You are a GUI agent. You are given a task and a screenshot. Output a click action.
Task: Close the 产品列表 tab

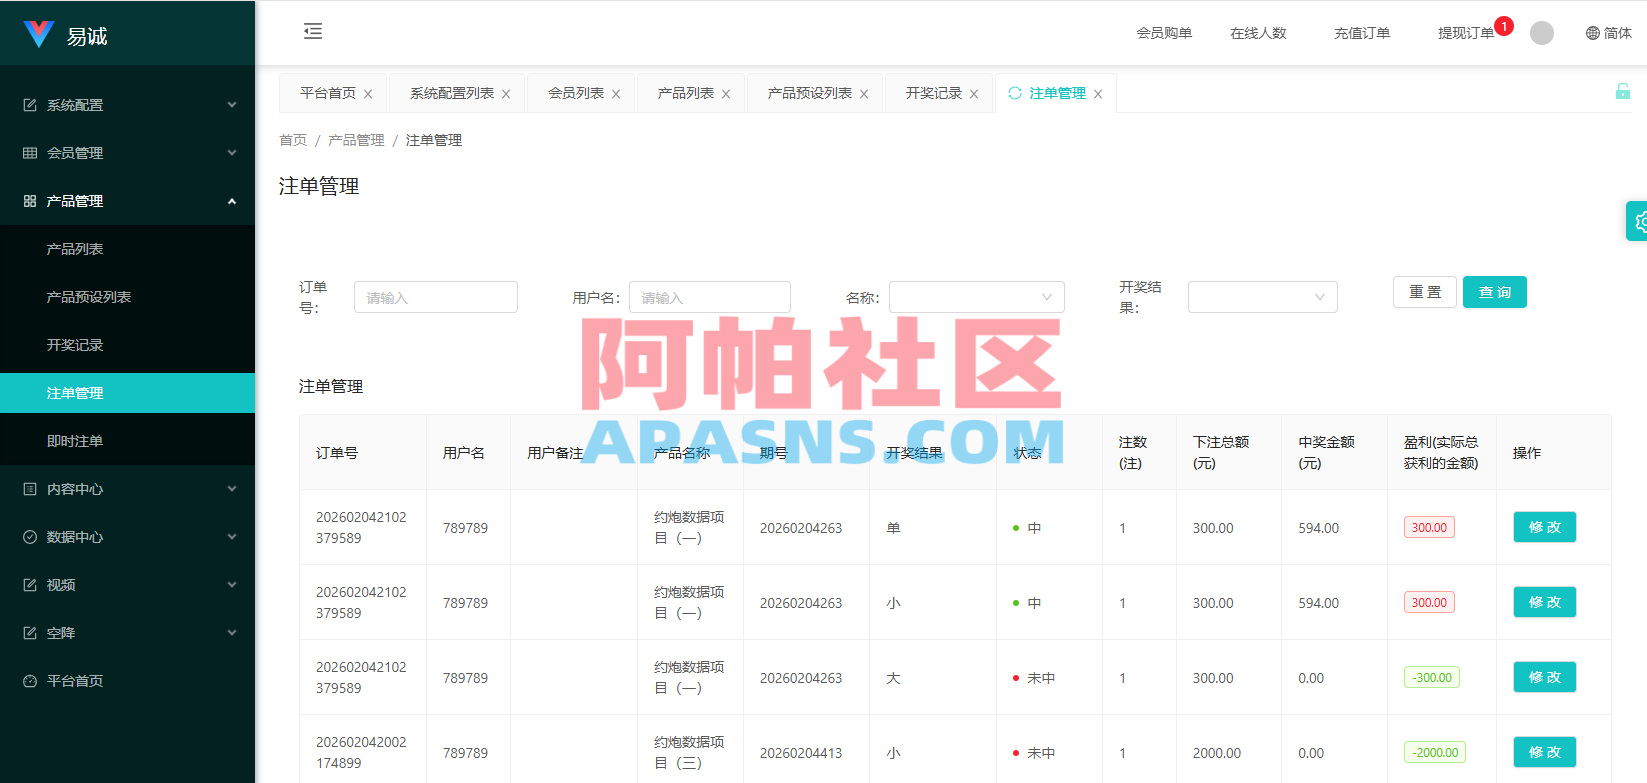pos(726,94)
